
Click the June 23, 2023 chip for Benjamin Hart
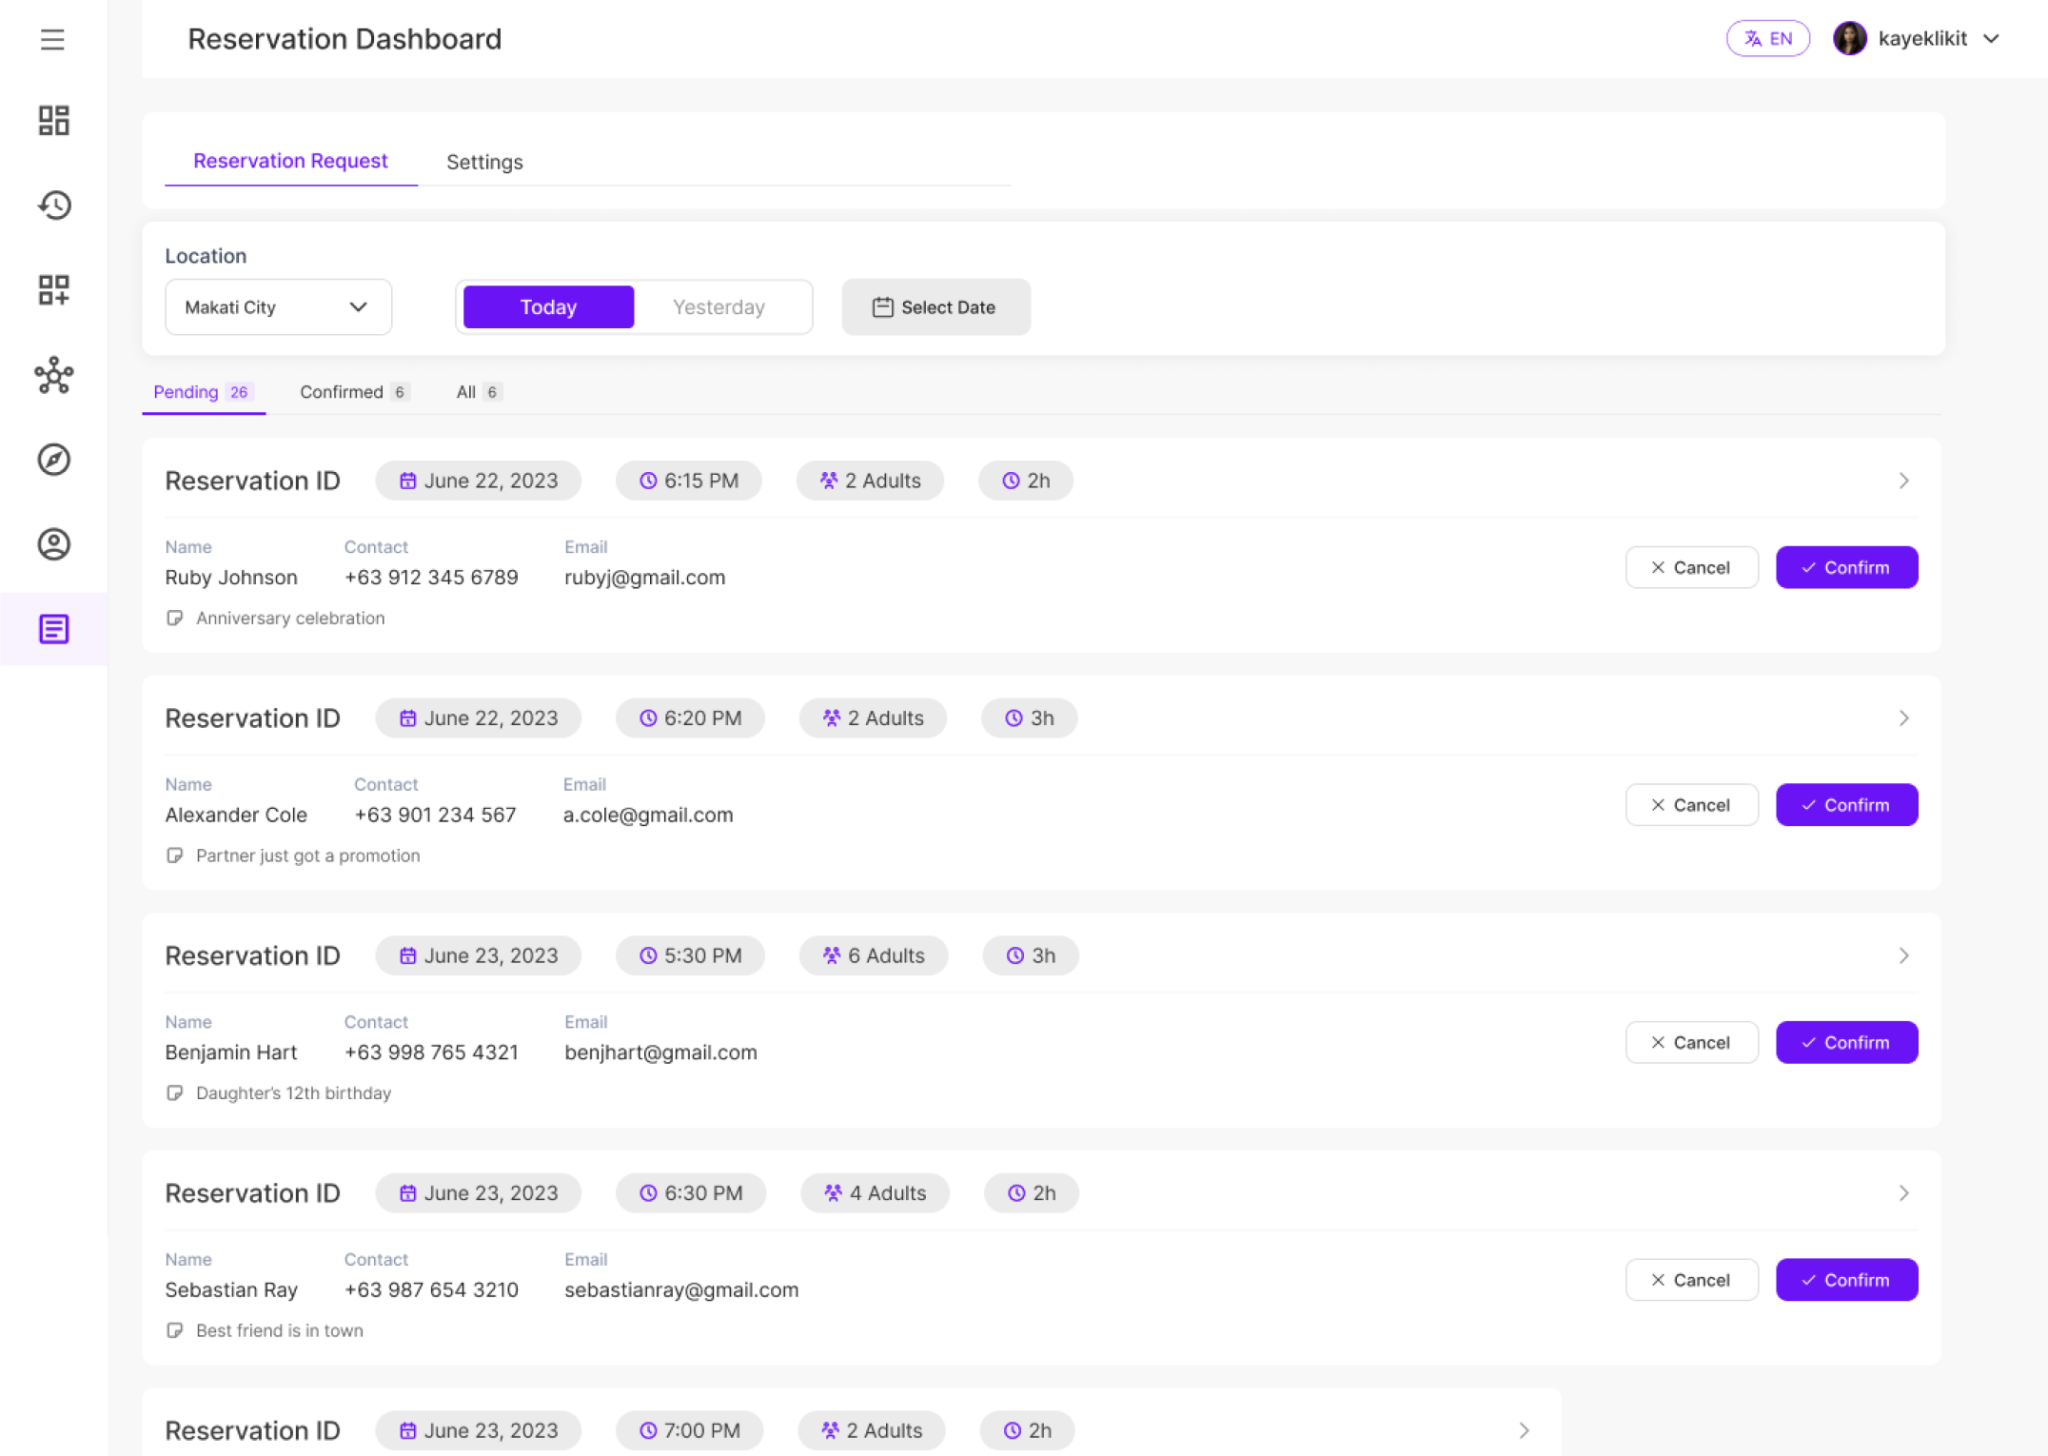[x=478, y=956]
